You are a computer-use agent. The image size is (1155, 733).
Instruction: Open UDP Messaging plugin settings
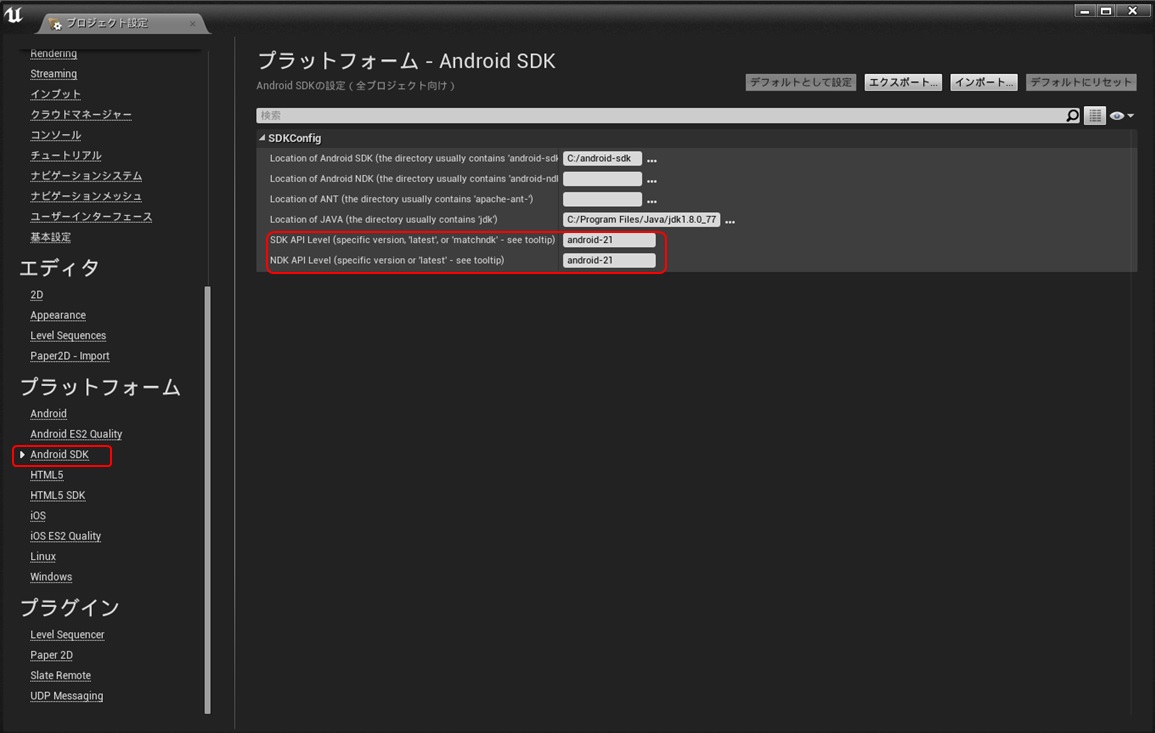click(x=66, y=695)
